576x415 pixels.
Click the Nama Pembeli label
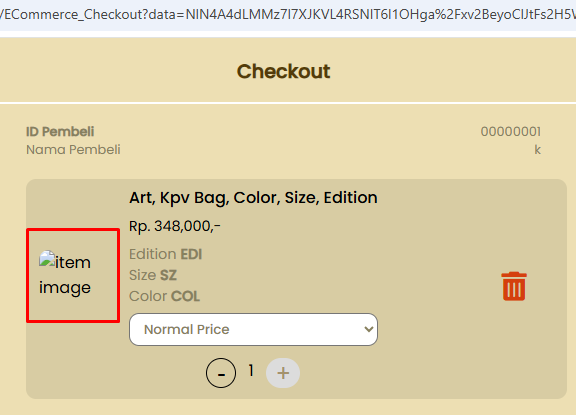click(x=73, y=149)
